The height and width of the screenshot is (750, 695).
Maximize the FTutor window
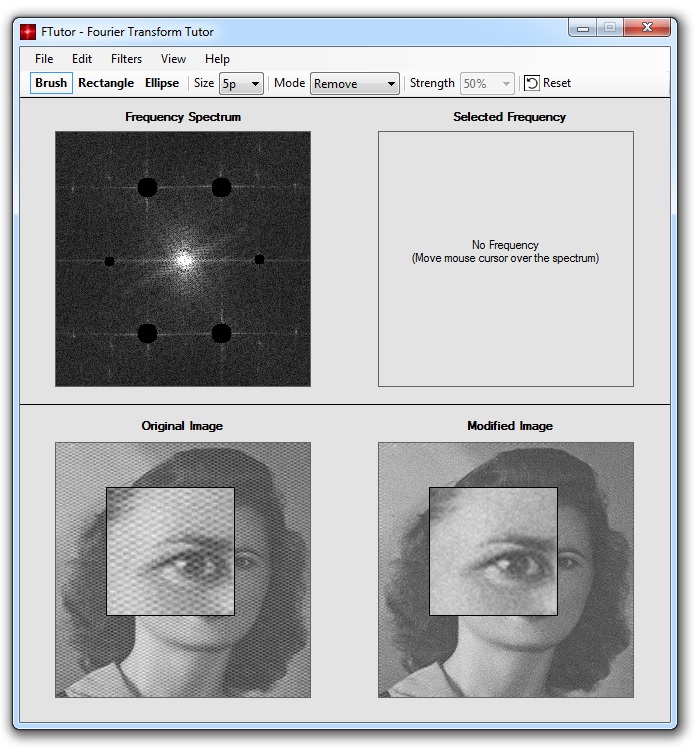609,28
